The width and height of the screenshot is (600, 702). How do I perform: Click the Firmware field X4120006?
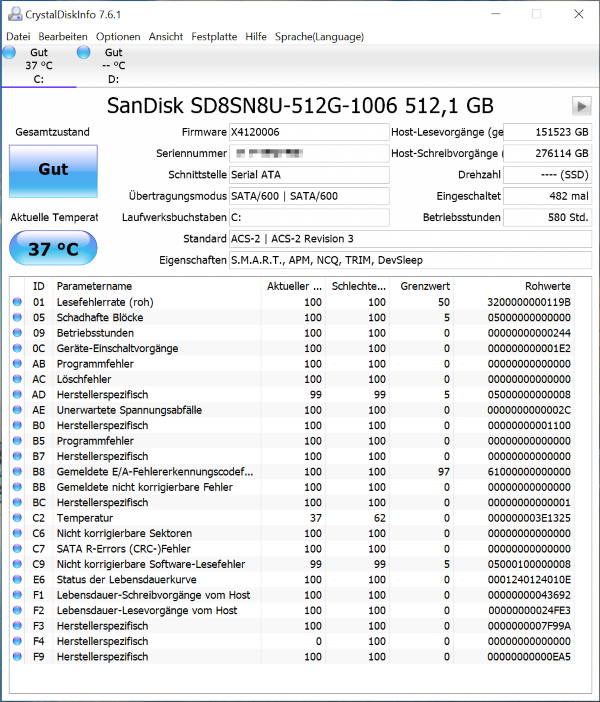pos(309,132)
